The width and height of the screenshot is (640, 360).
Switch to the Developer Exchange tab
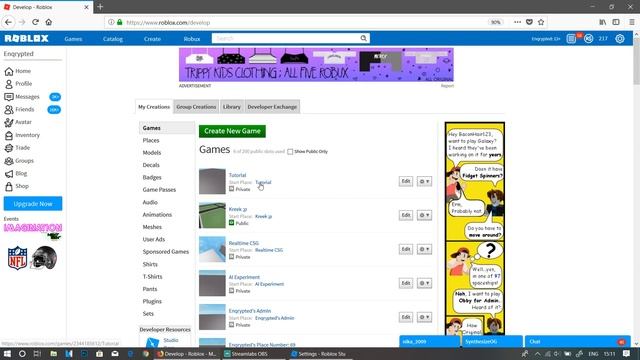272,107
